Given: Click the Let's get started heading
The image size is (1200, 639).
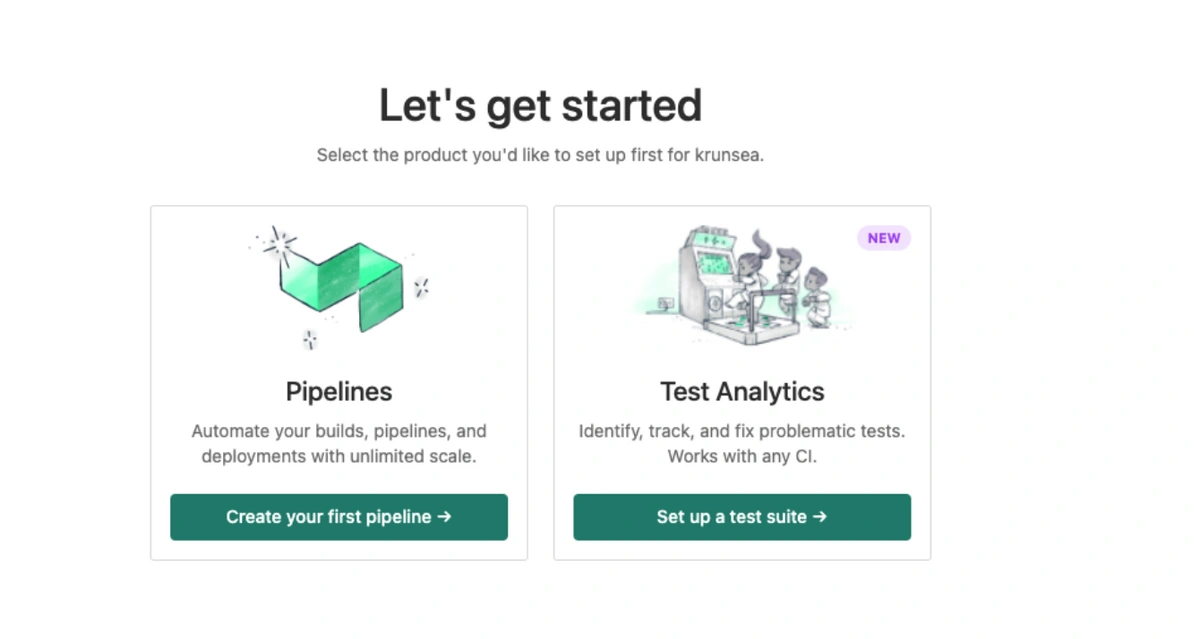Looking at the screenshot, I should [x=540, y=106].
